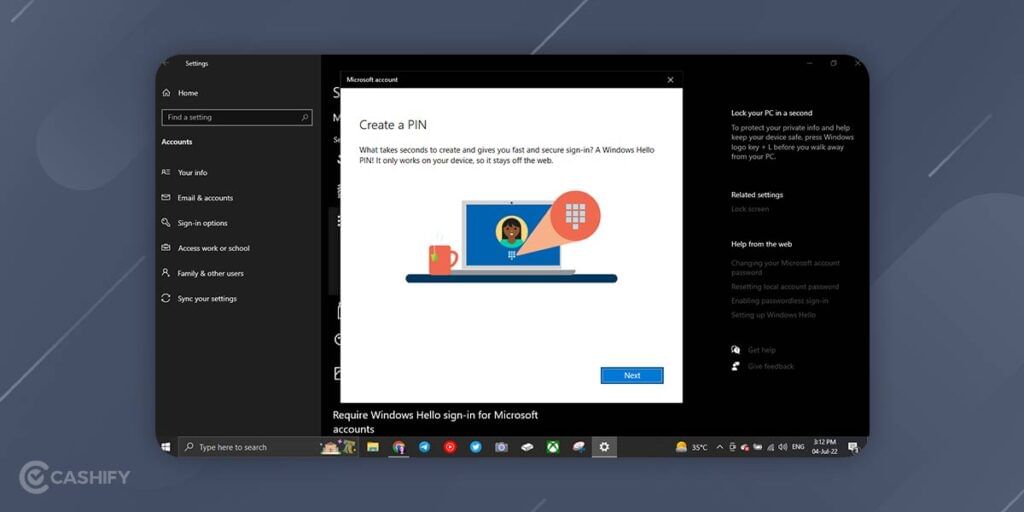This screenshot has width=1024, height=512.
Task: Click the Sign-in options key icon
Action: [166, 223]
